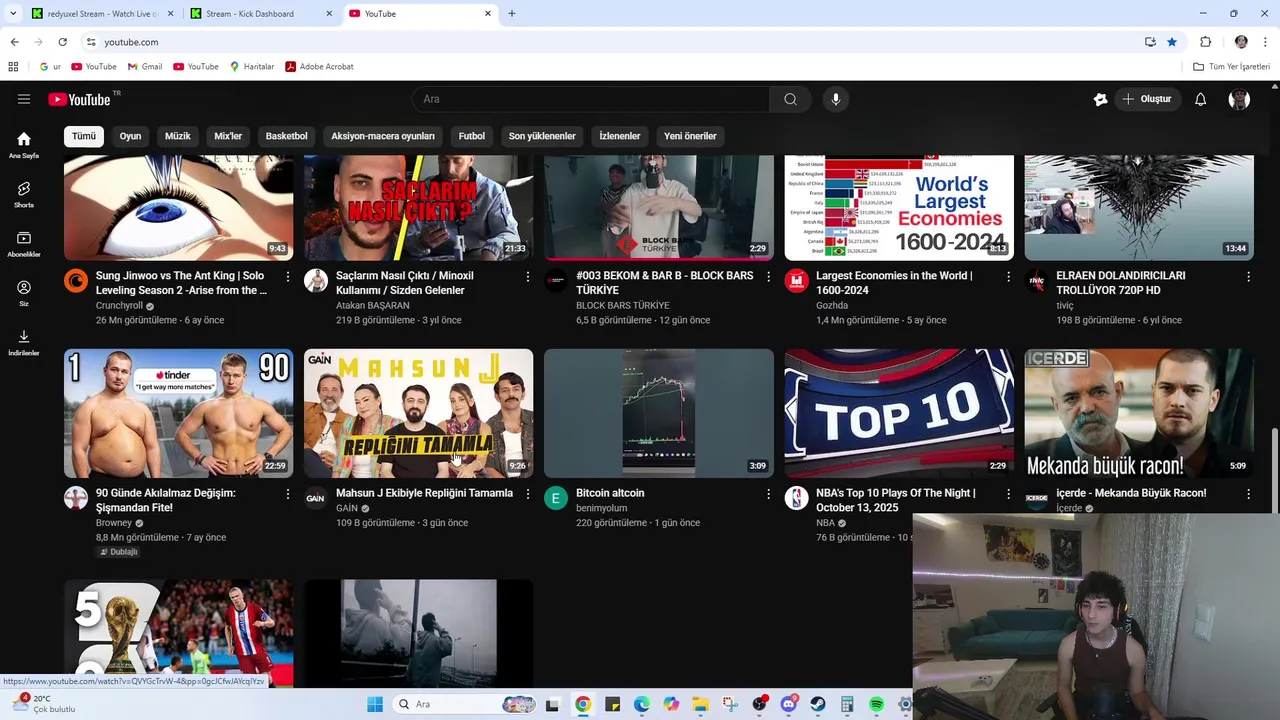Click the page vertical scrollbar
Image resolution: width=1280 pixels, height=720 pixels.
tap(1274, 470)
